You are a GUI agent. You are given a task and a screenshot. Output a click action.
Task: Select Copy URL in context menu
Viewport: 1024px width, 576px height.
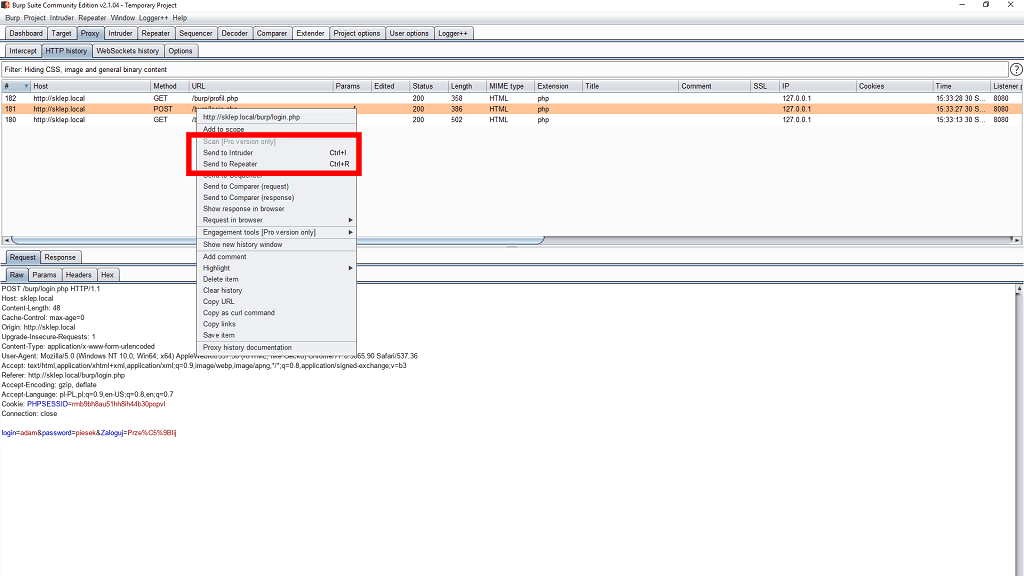click(x=277, y=302)
